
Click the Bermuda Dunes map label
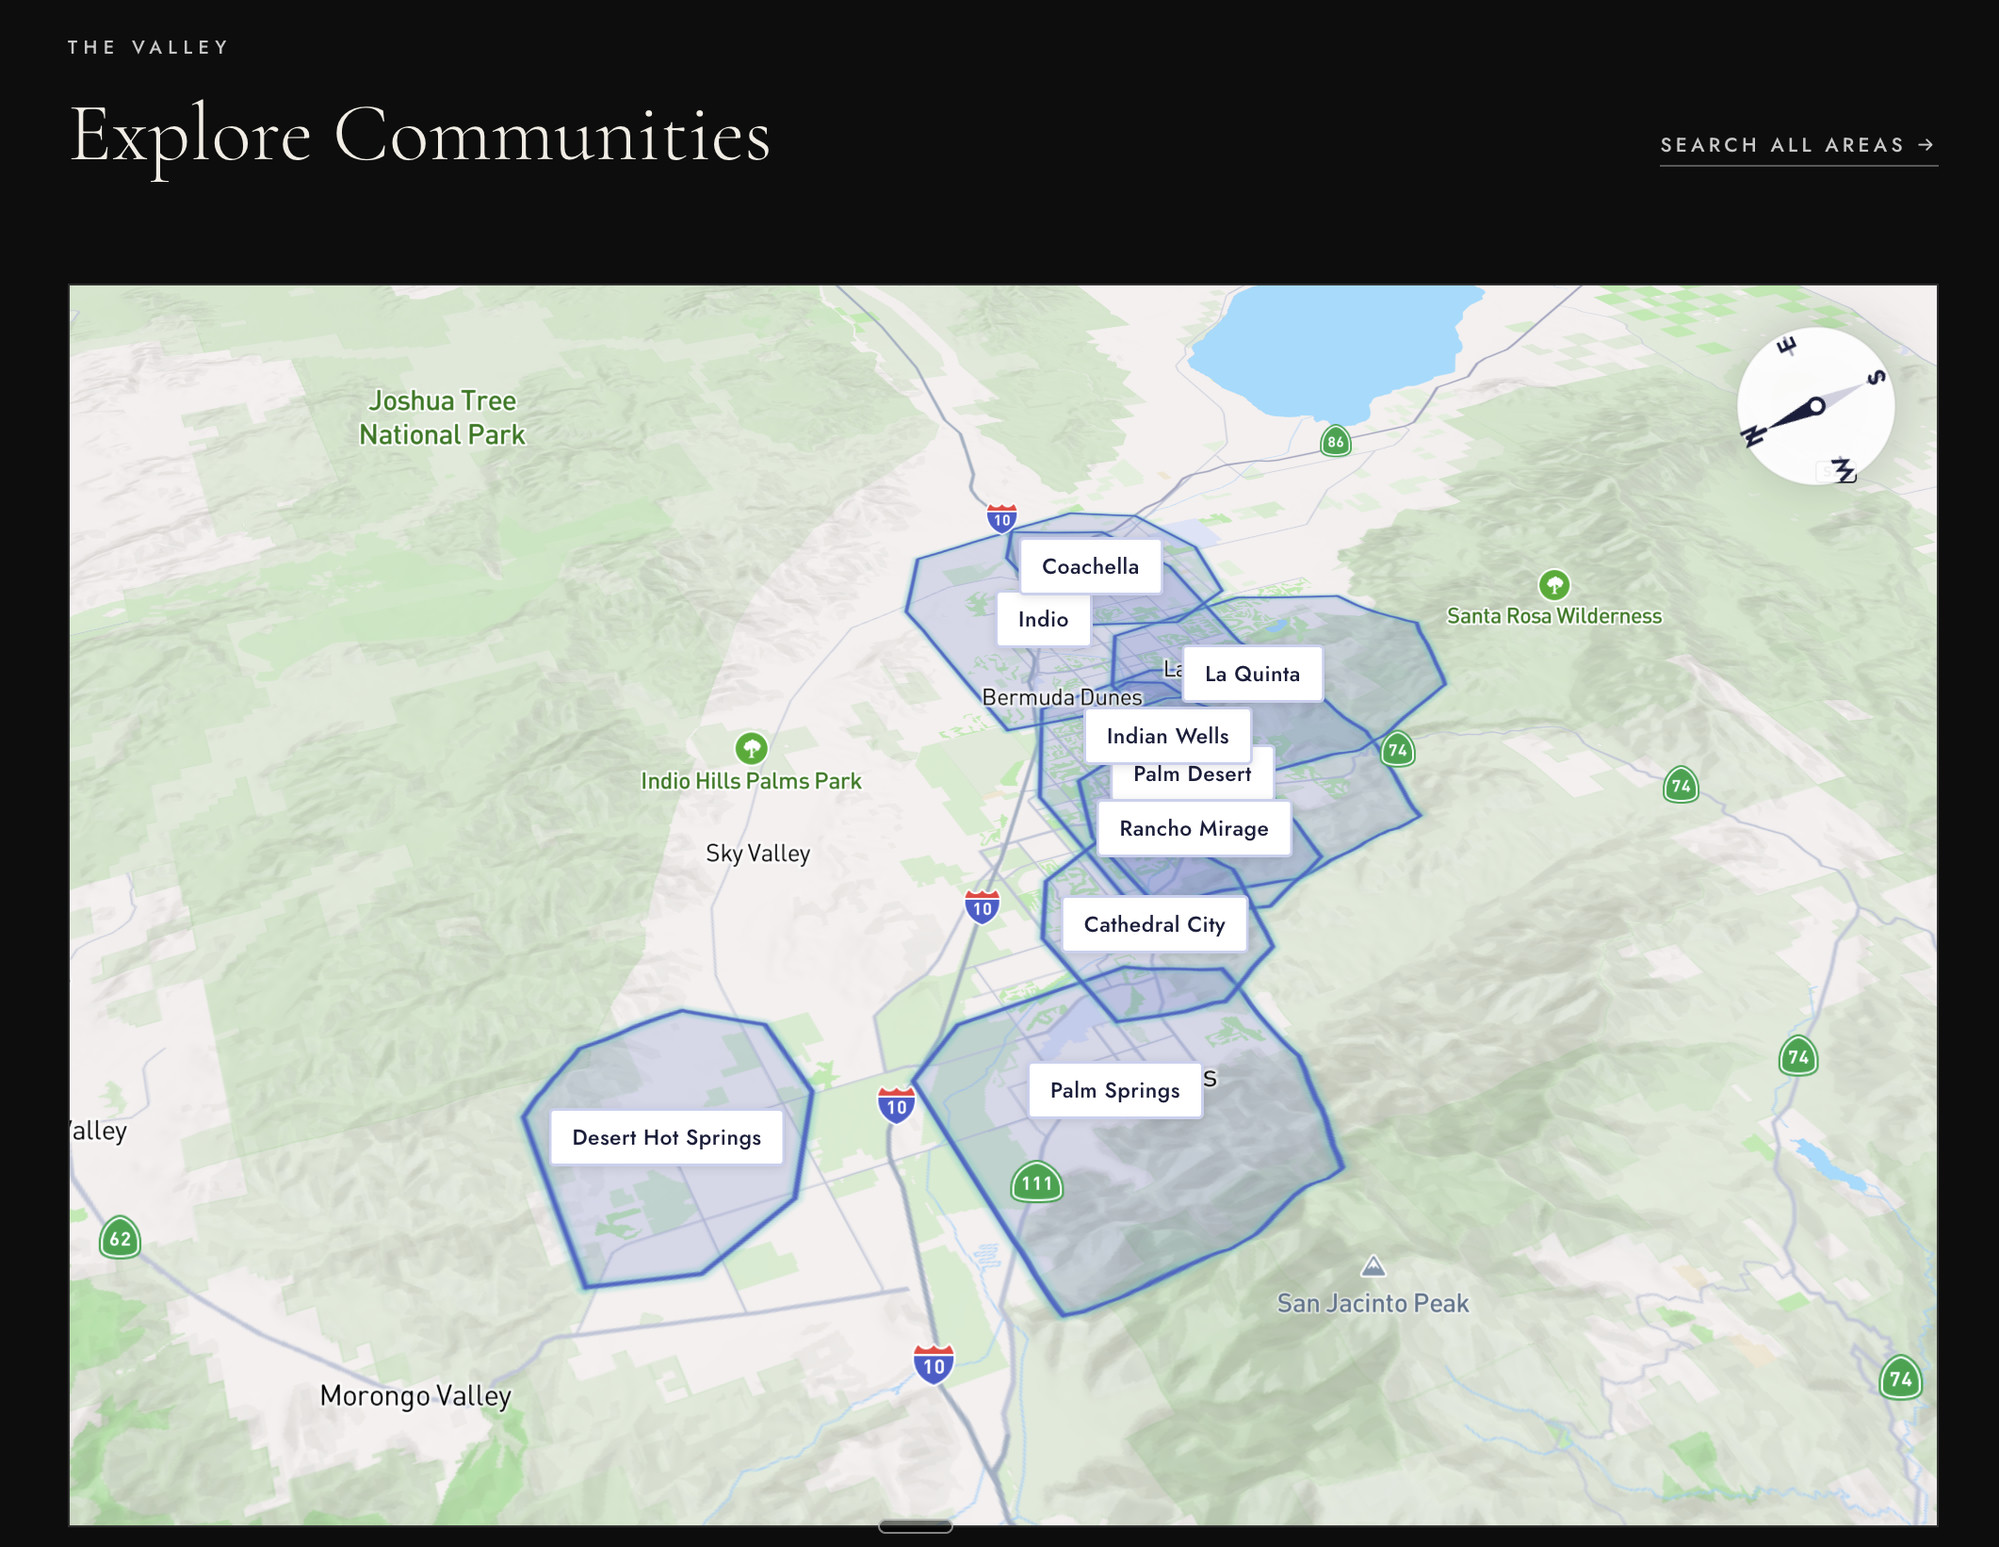click(x=1062, y=697)
